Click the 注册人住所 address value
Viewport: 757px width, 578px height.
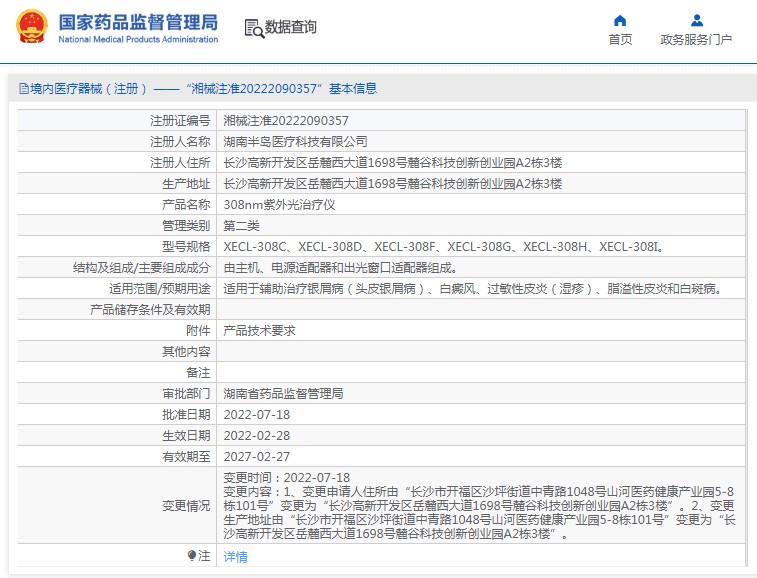point(393,163)
